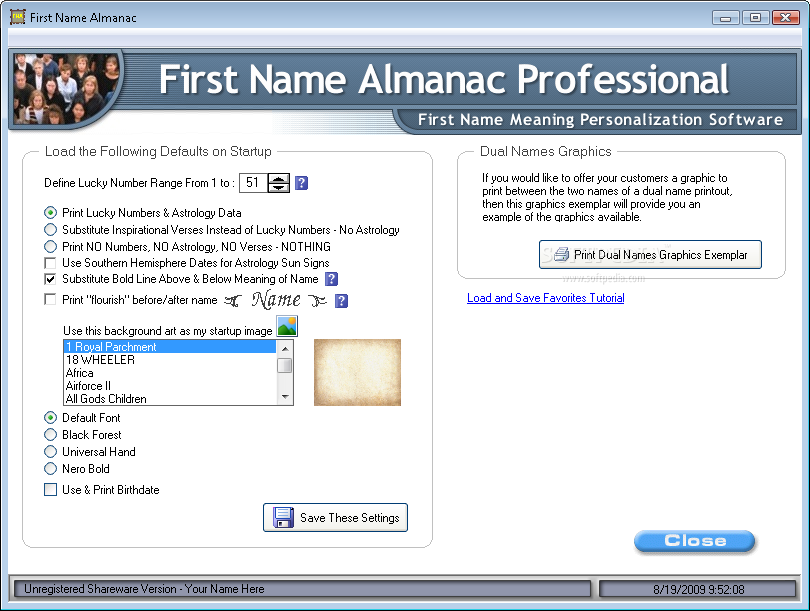
Task: Click the date and time status panel
Action: [x=698, y=589]
